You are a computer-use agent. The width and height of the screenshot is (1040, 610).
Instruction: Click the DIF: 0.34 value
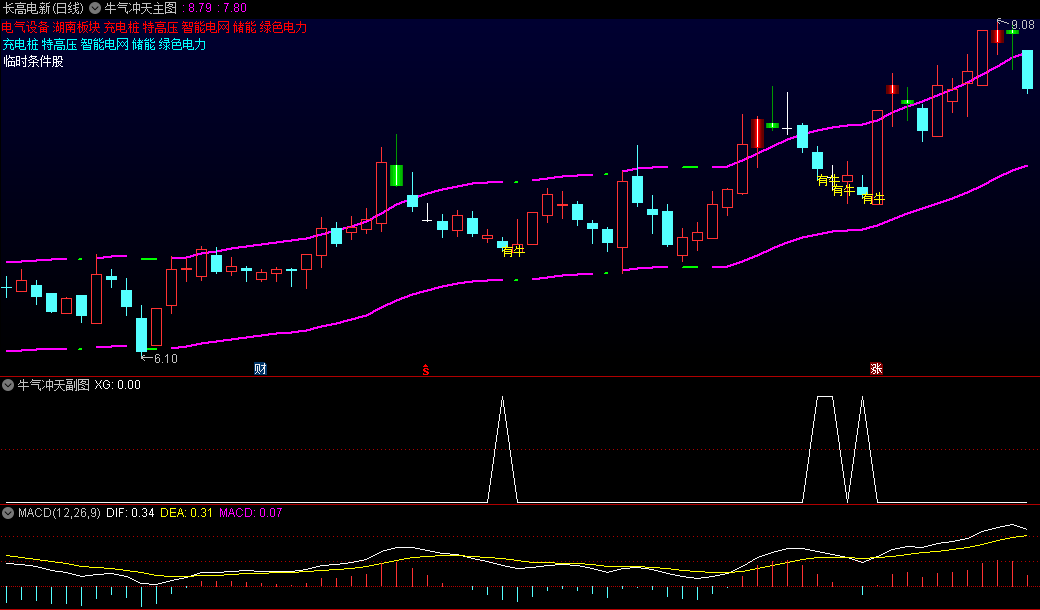pos(130,513)
